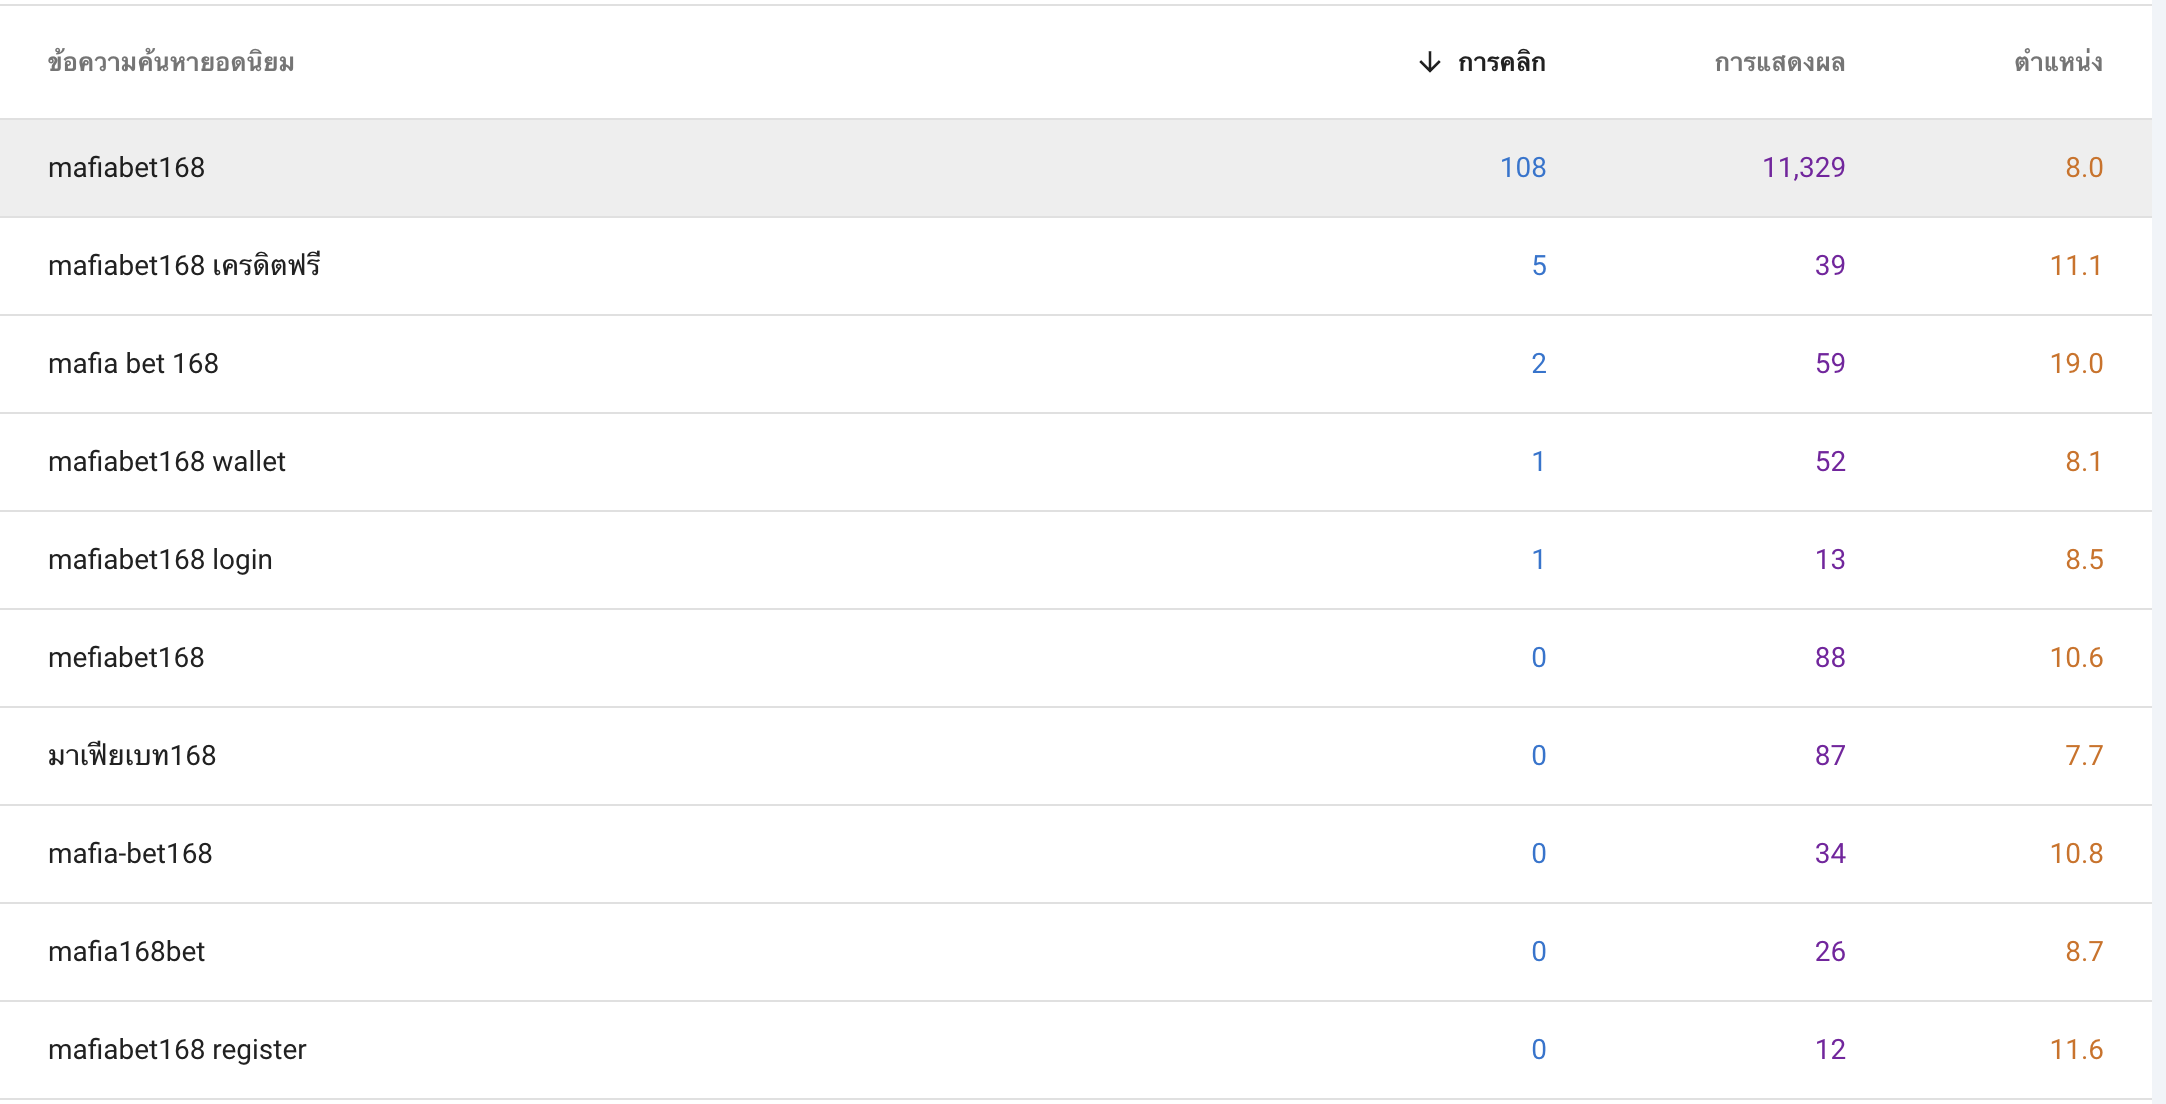Click position value 7.7
The image size is (2166, 1104).
(2084, 755)
